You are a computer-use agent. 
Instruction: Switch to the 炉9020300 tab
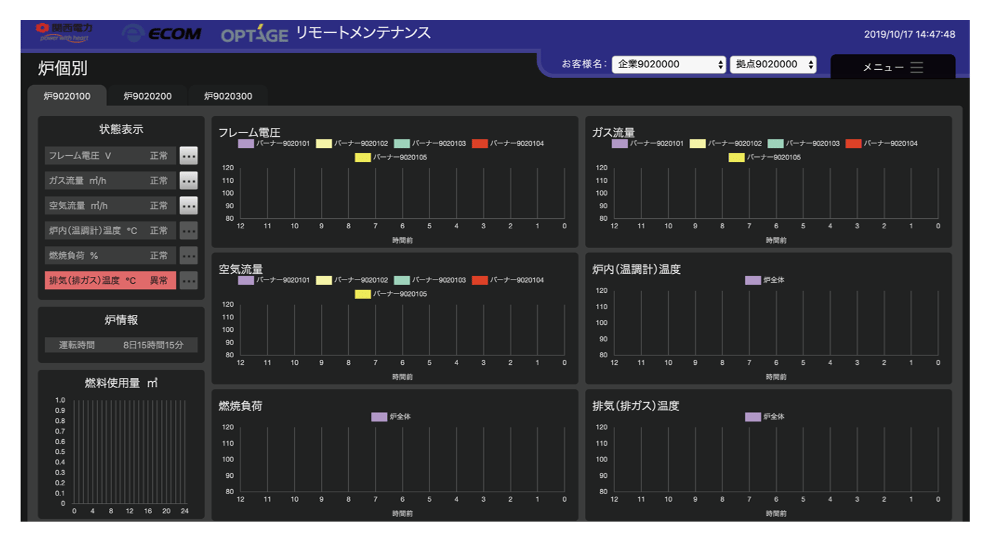point(228,96)
